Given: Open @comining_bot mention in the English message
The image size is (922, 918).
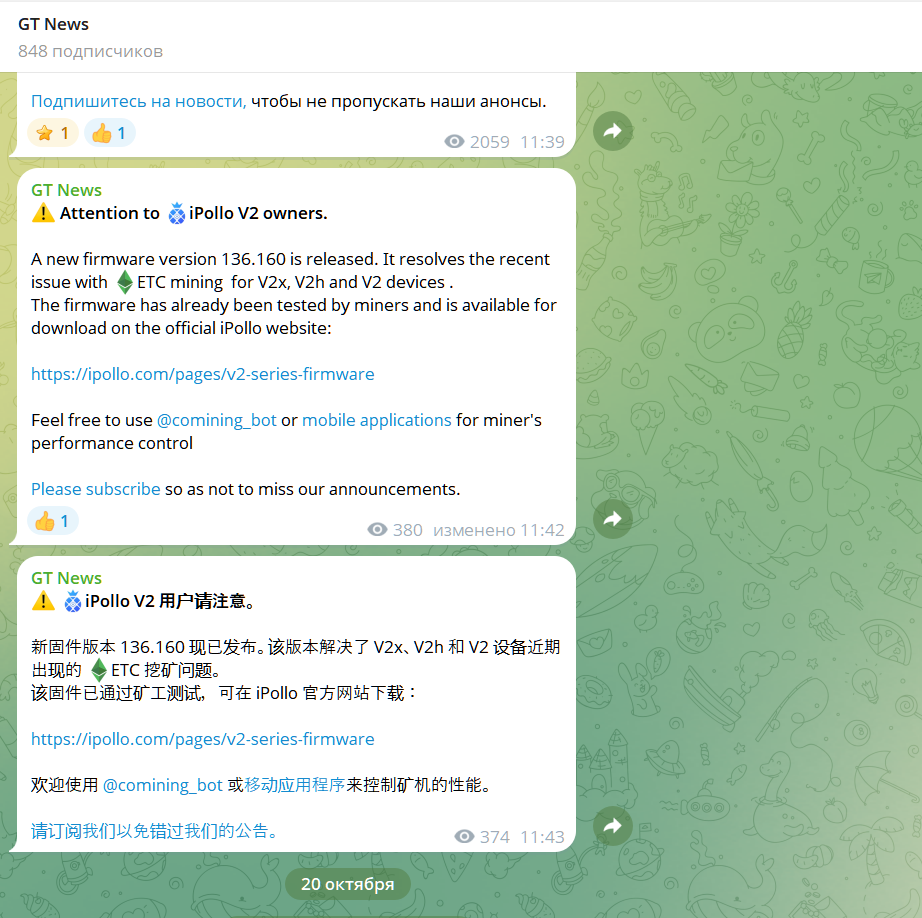Looking at the screenshot, I should (x=216, y=420).
